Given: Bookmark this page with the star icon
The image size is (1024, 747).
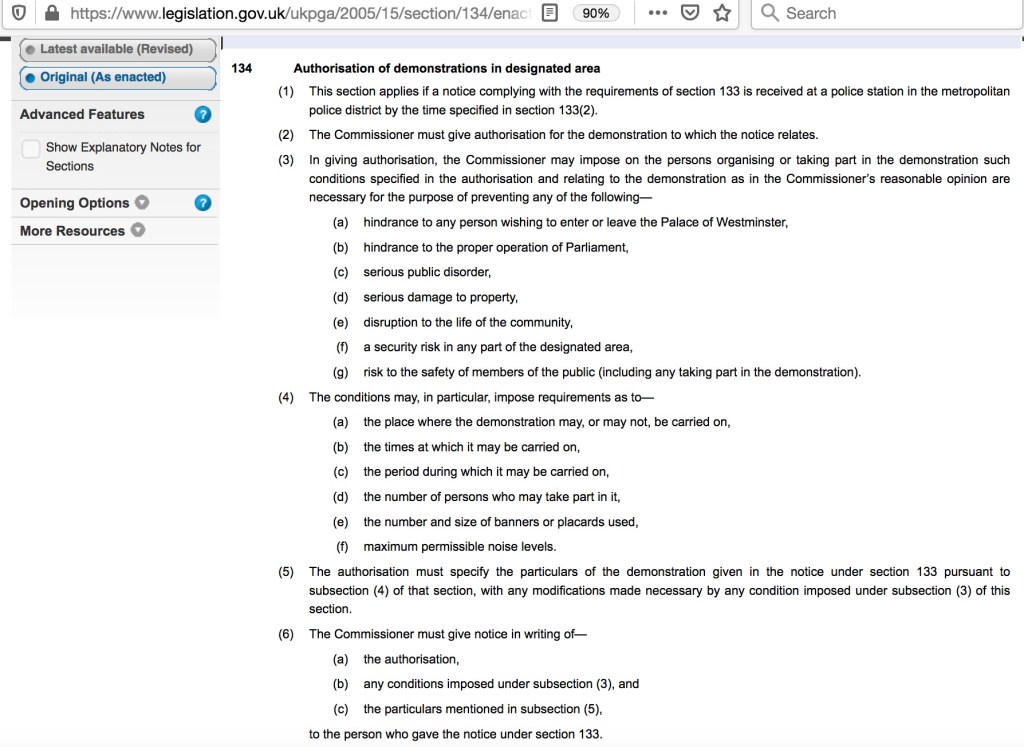Looking at the screenshot, I should pyautogui.click(x=721, y=13).
